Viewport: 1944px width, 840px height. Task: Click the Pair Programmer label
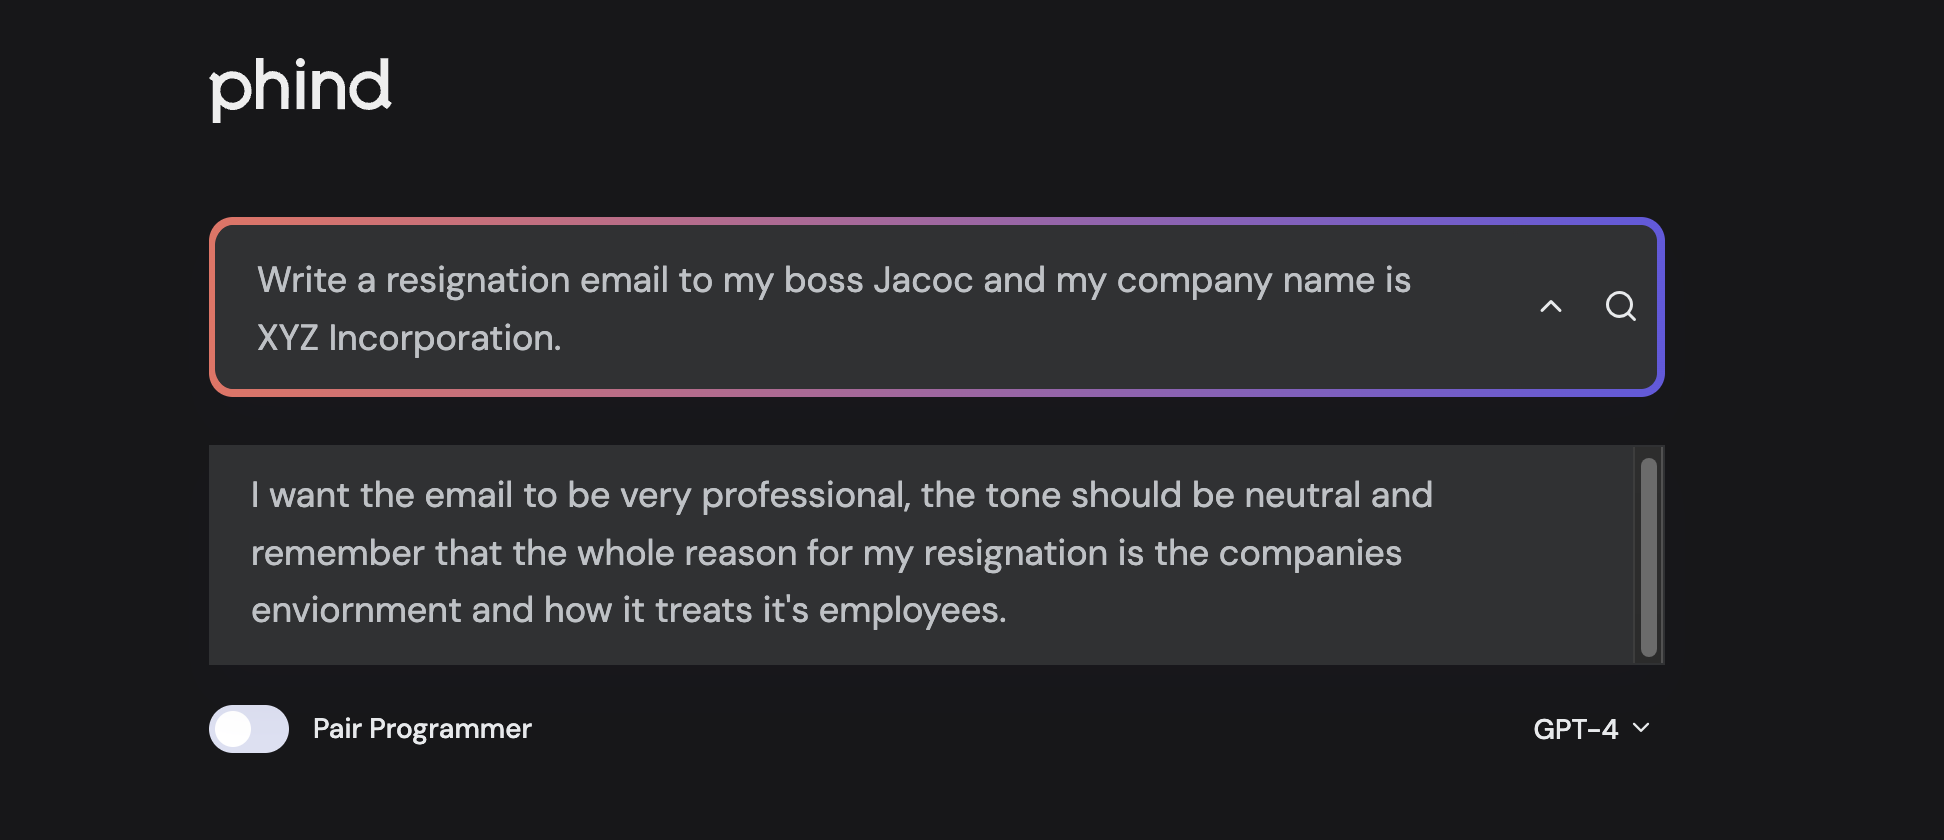(422, 729)
